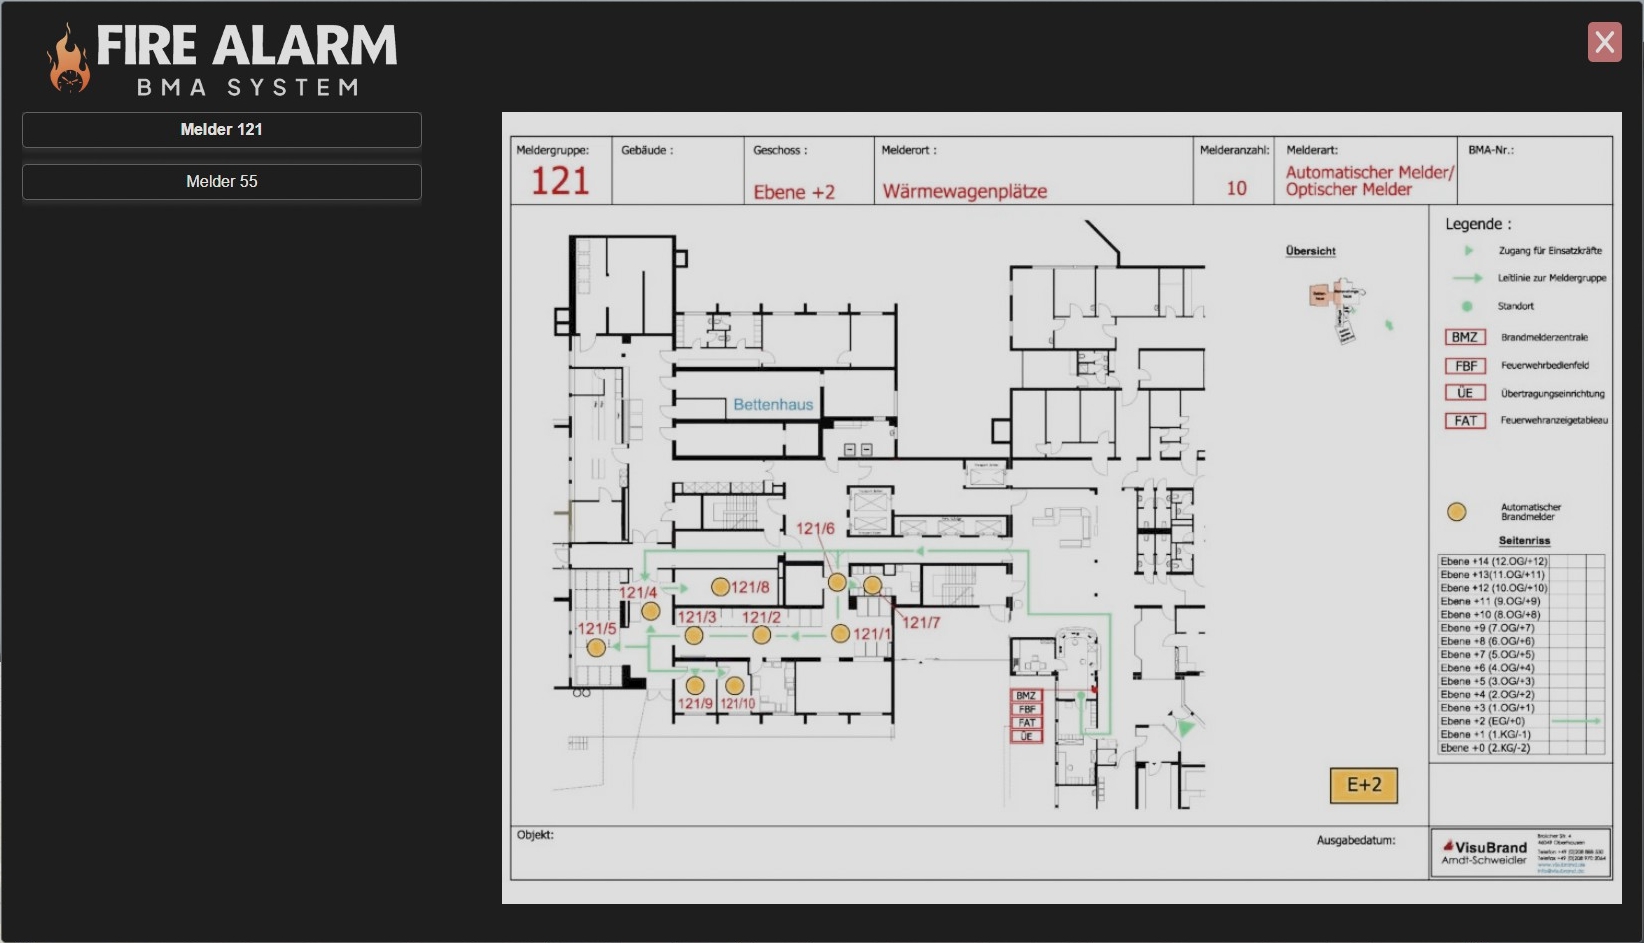This screenshot has height=943, width=1644.
Task: Click the VisuBrand logo on the plan
Action: tap(1484, 853)
